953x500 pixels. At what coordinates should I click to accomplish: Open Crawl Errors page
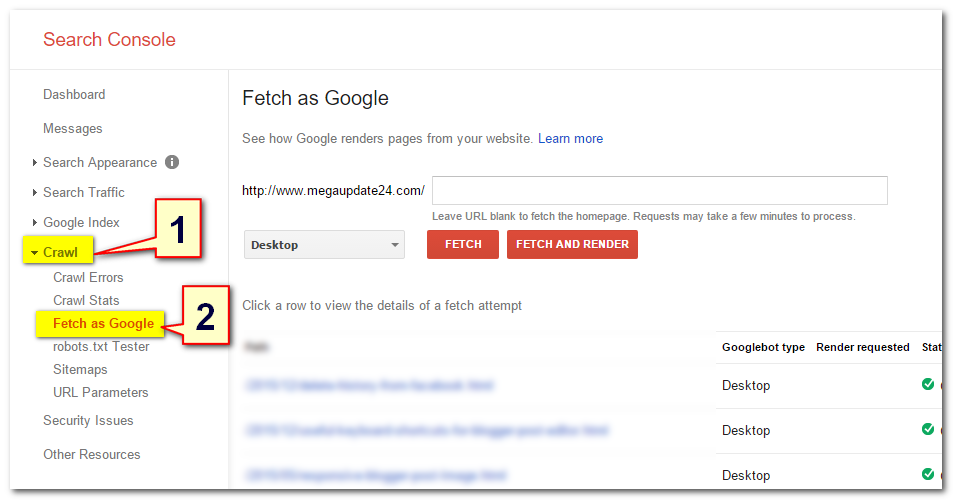pos(88,277)
